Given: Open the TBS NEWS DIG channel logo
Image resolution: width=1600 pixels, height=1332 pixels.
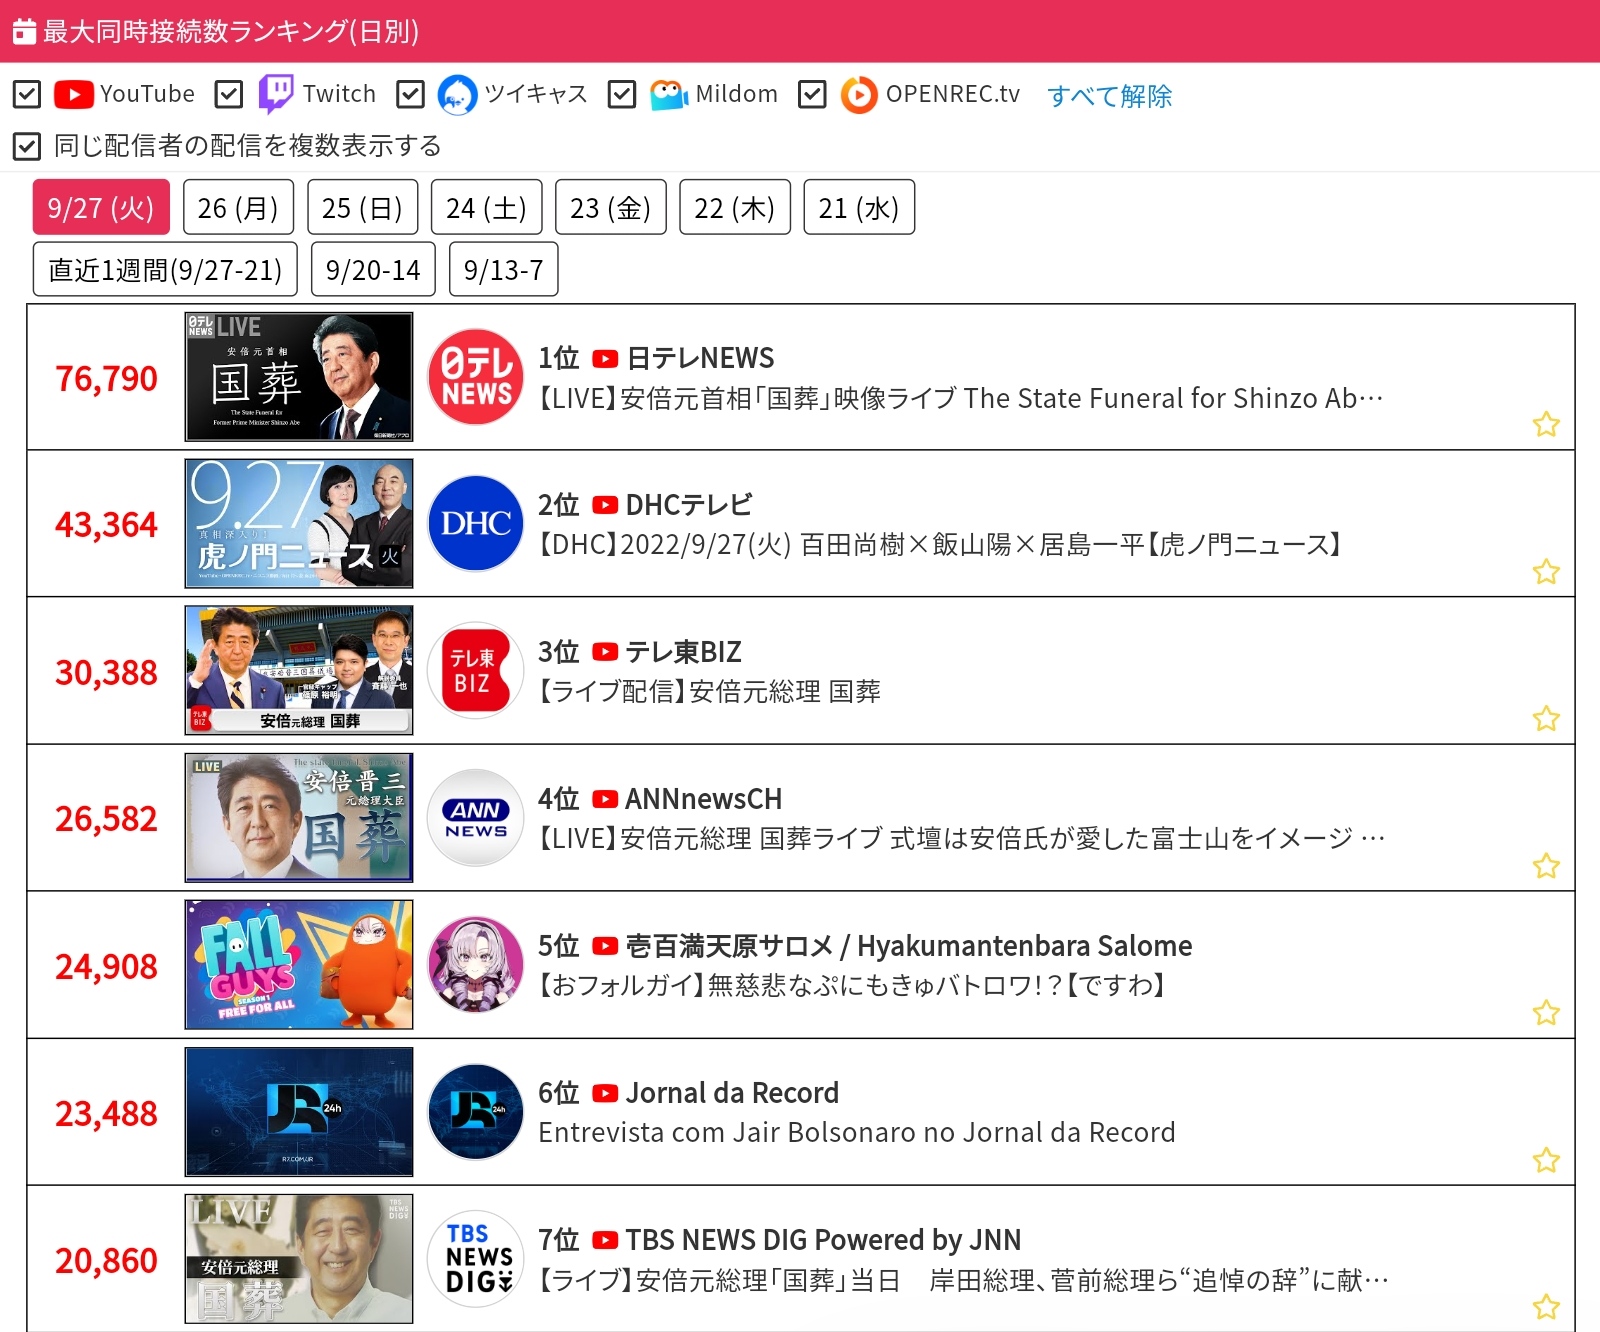Looking at the screenshot, I should click(x=476, y=1258).
